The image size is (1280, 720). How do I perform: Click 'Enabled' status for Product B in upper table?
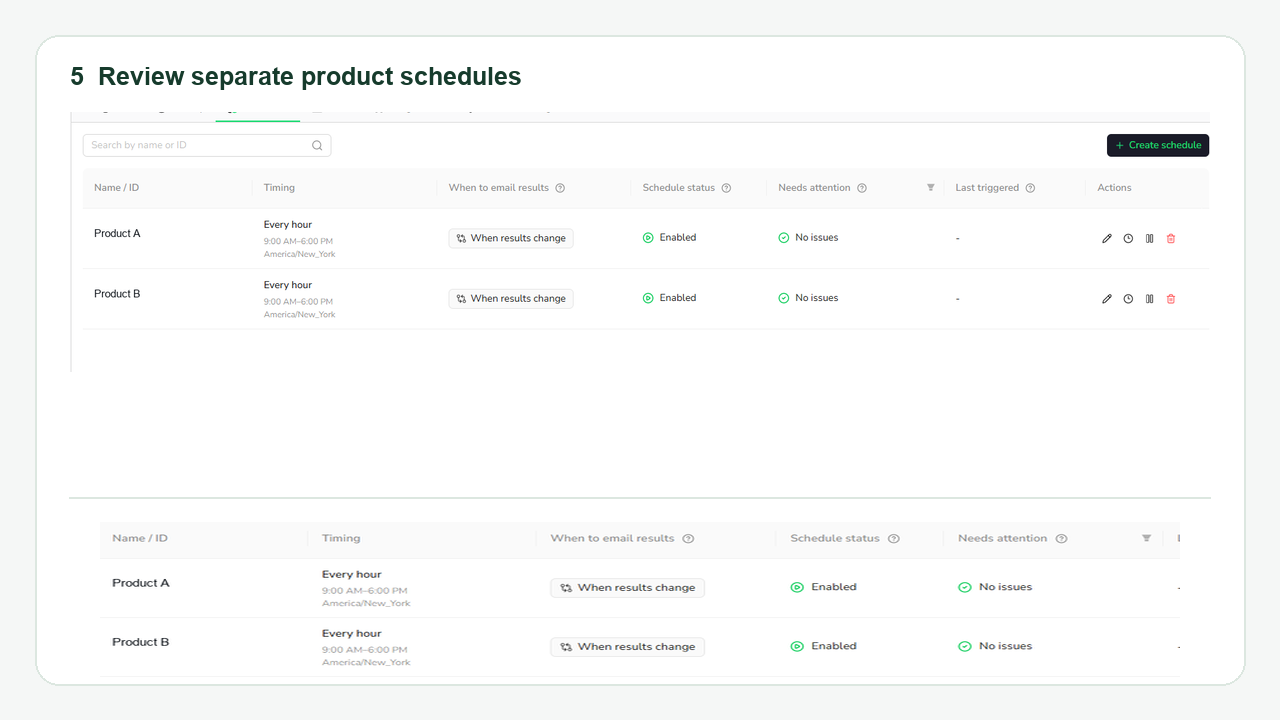coord(669,298)
